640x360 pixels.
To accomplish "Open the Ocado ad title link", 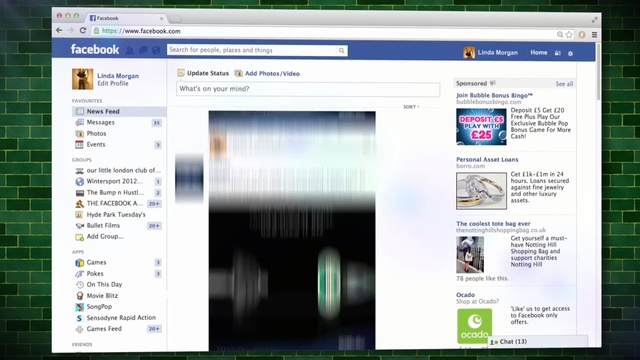I will click(465, 295).
